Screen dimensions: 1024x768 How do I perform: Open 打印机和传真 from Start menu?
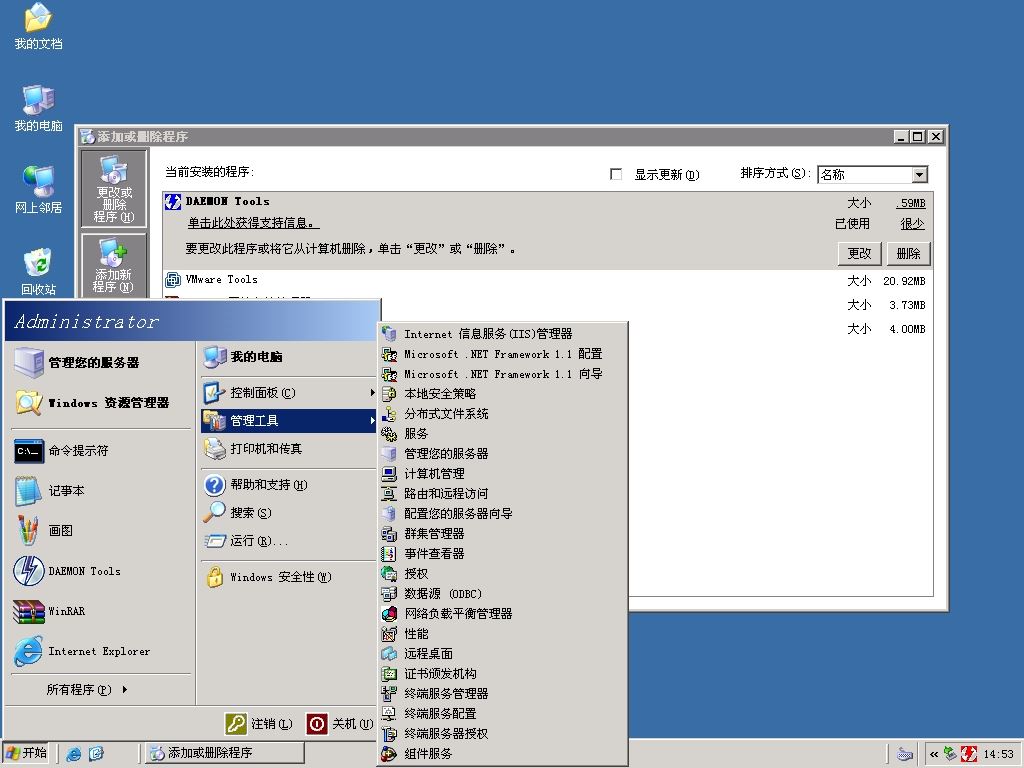(288, 449)
